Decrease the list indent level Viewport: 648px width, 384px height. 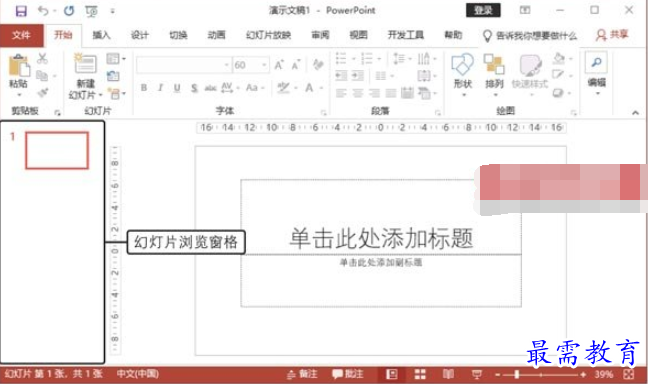point(341,76)
